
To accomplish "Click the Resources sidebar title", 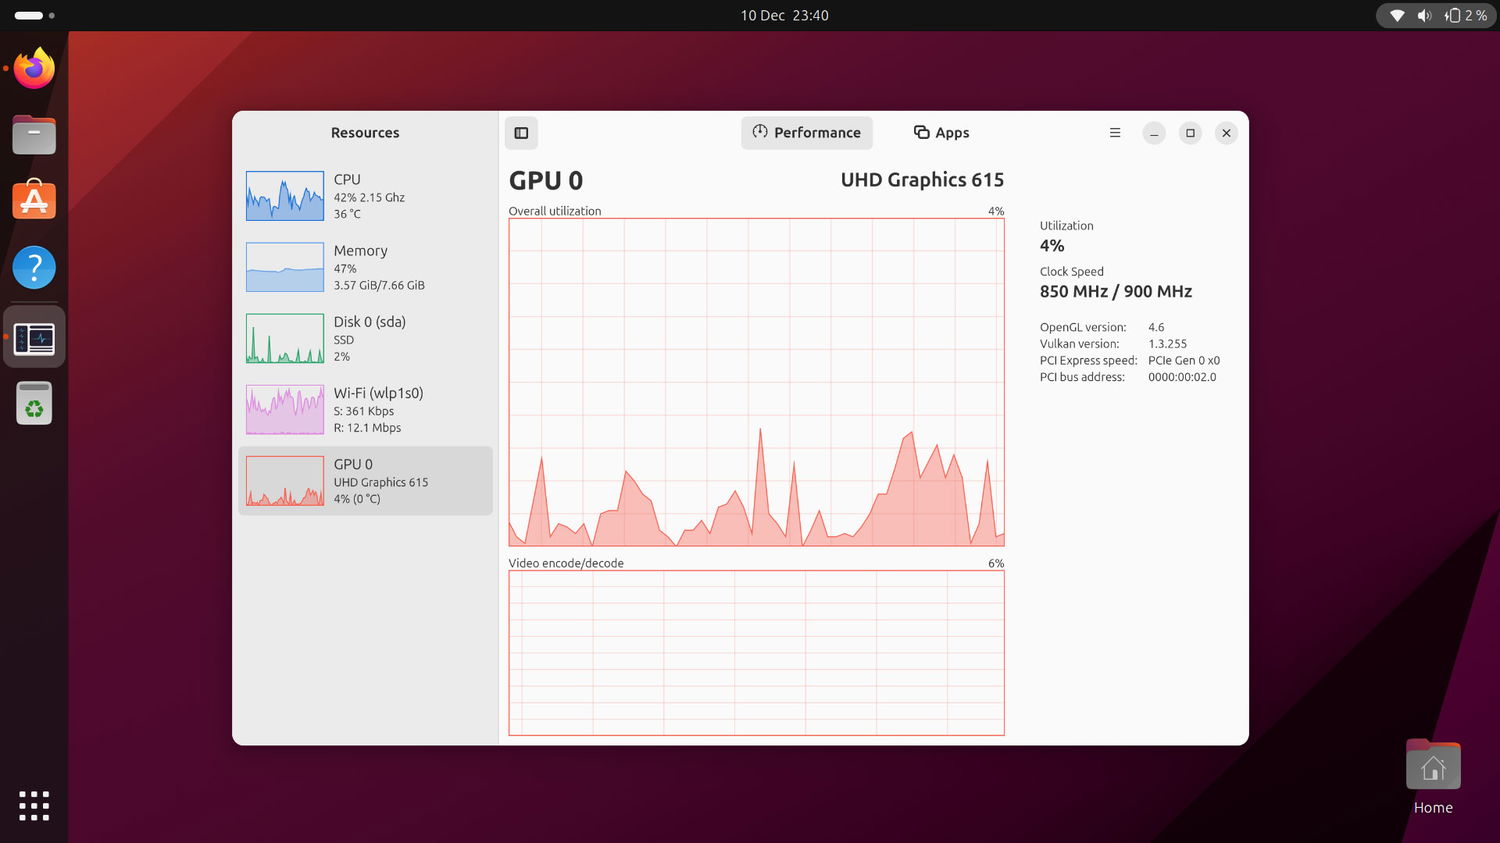I will 365,133.
